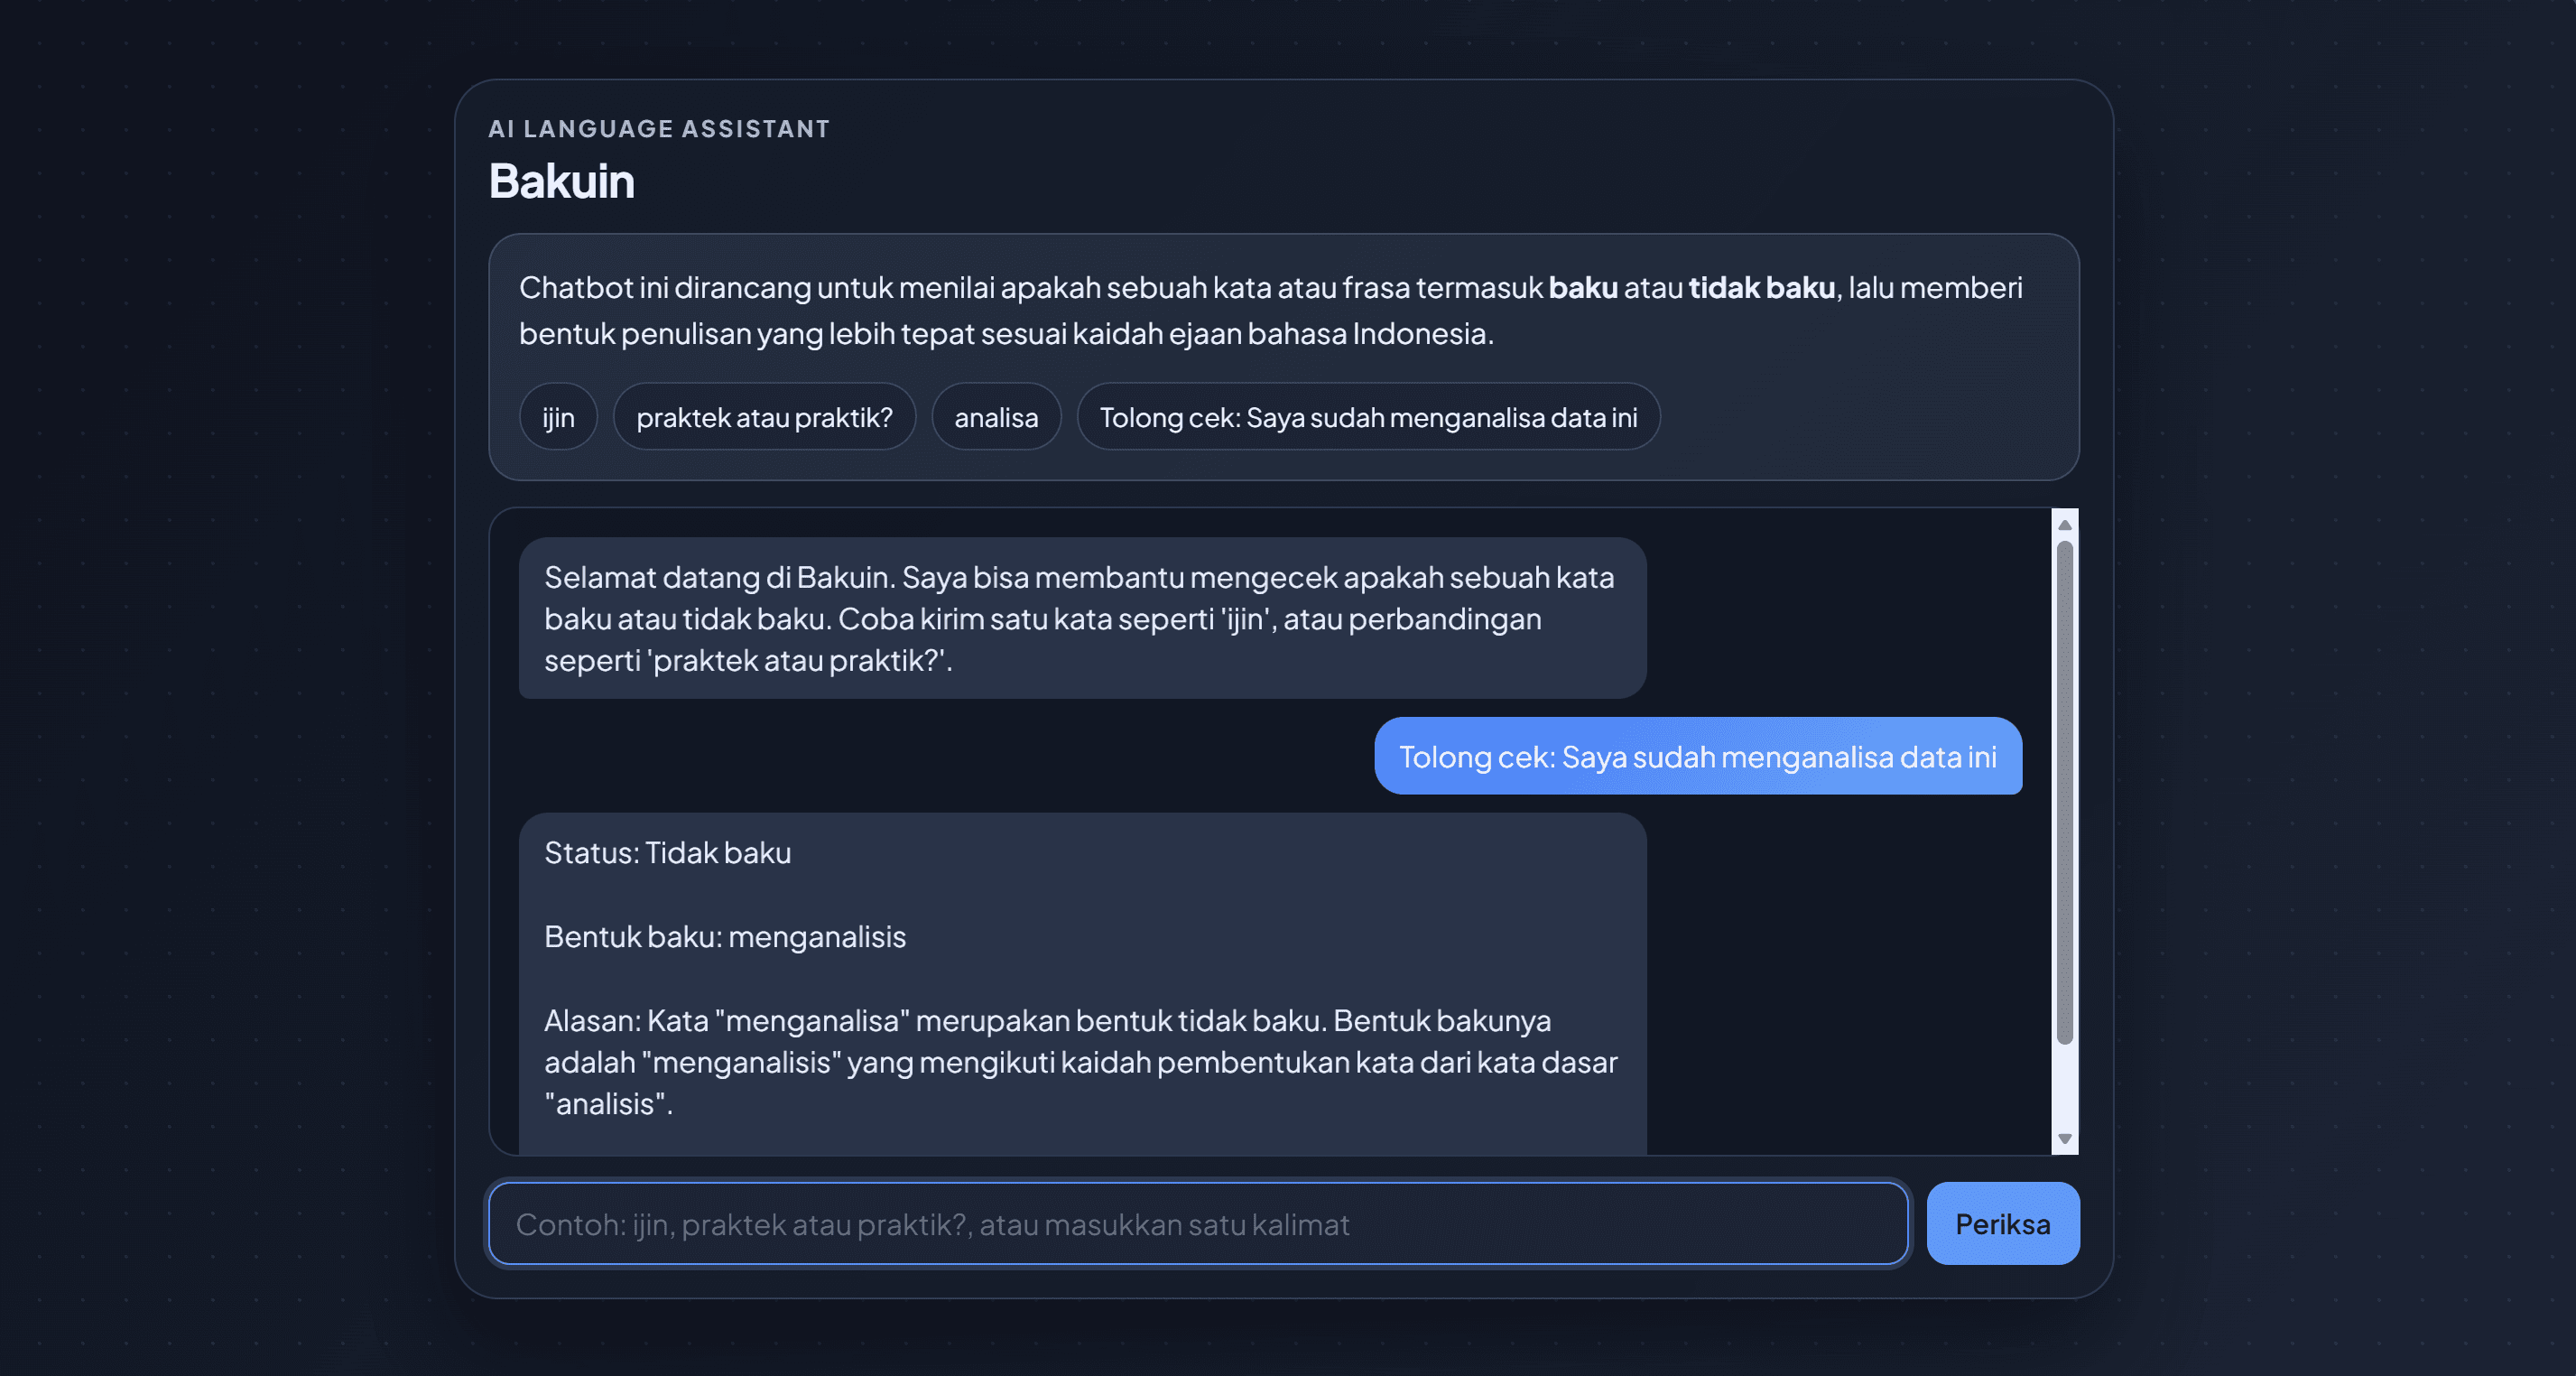The image size is (2576, 1376).
Task: Click the bold 'baku' word in description
Action: pos(1583,288)
